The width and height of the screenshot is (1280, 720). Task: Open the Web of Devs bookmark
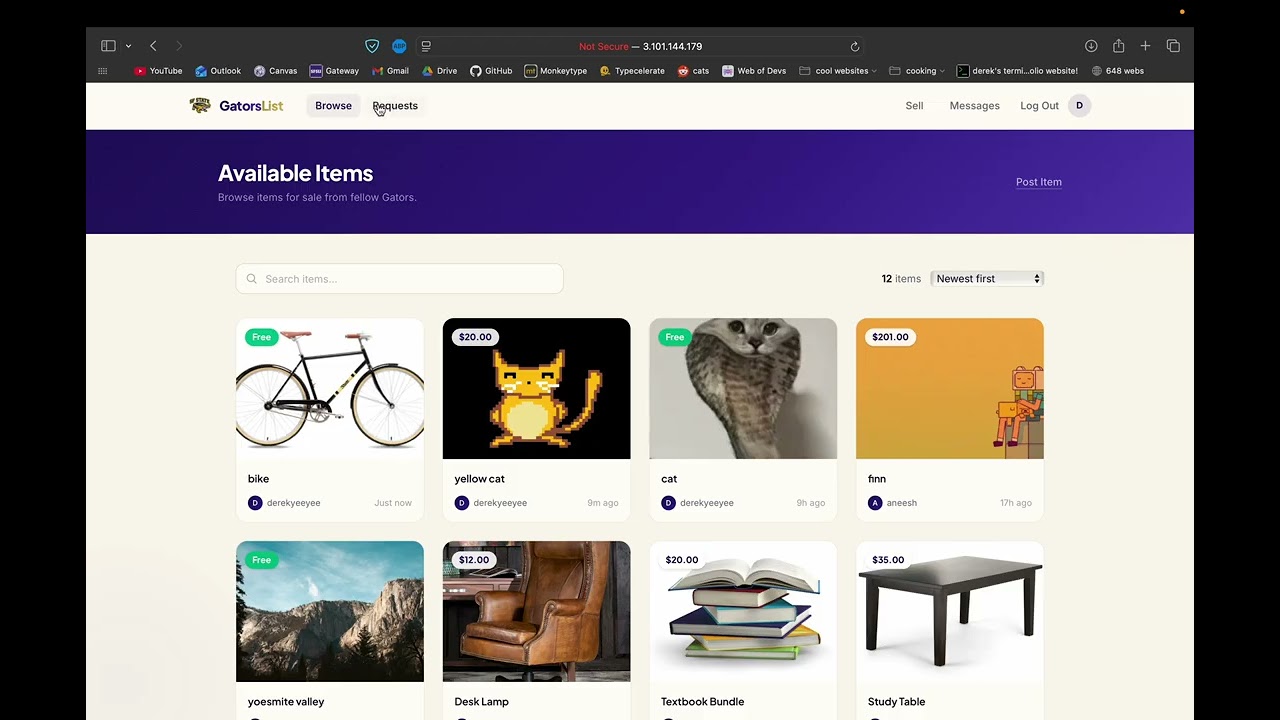[754, 71]
